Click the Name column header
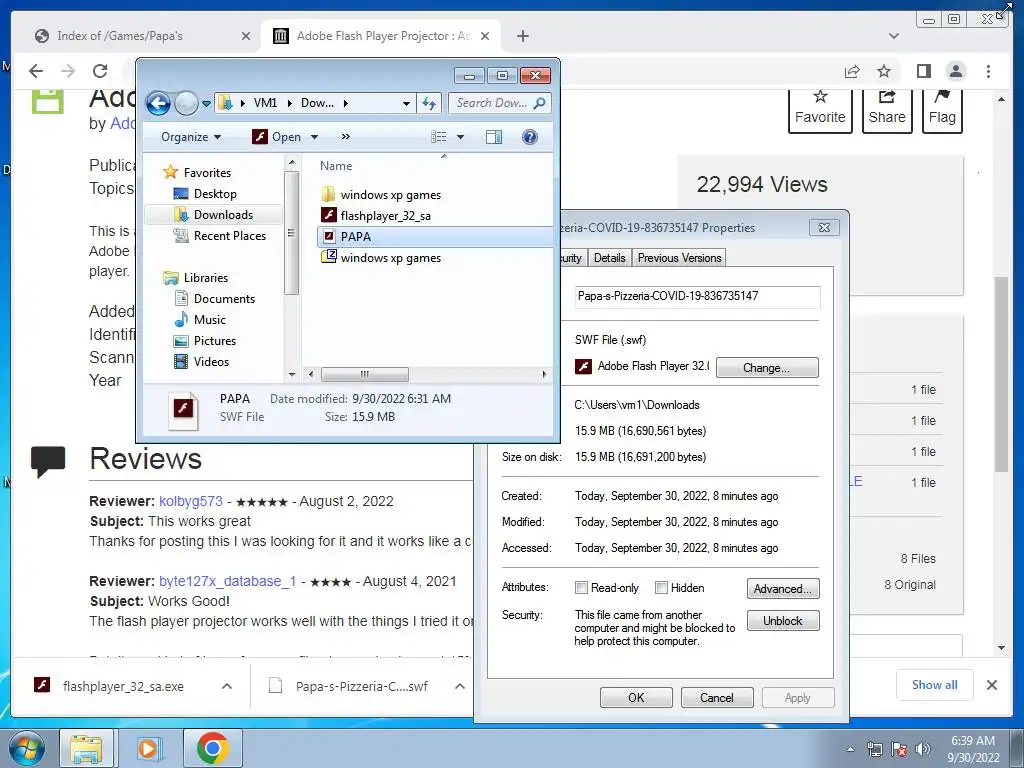The width and height of the screenshot is (1024, 768). point(336,166)
